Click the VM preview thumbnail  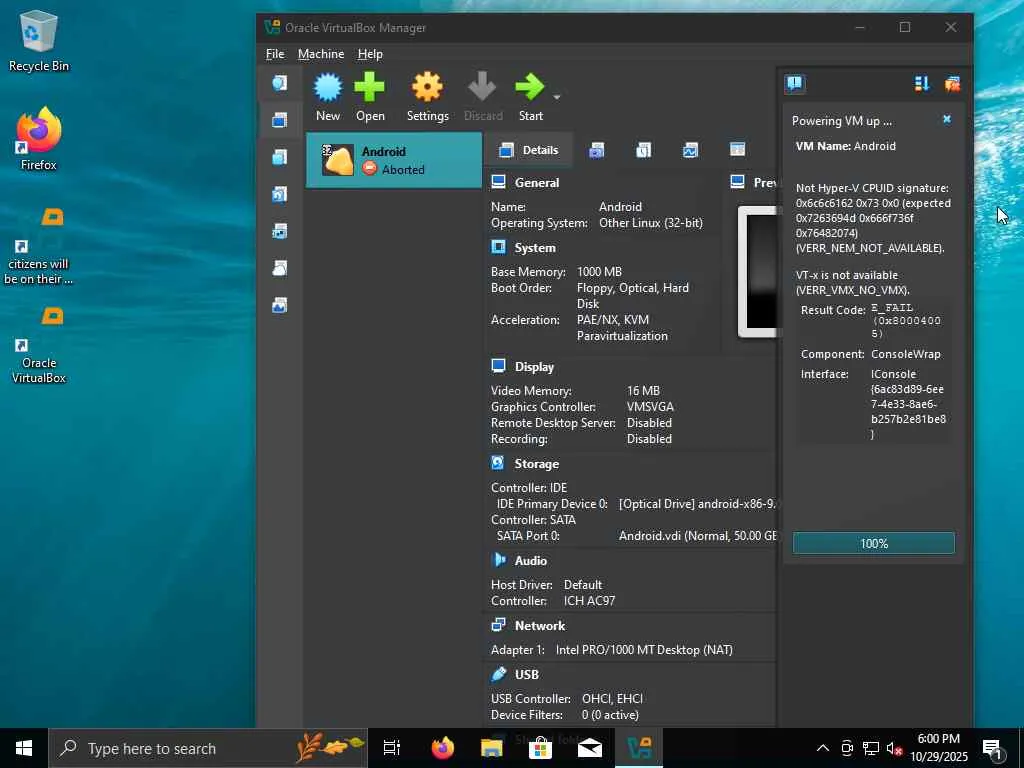pos(758,272)
